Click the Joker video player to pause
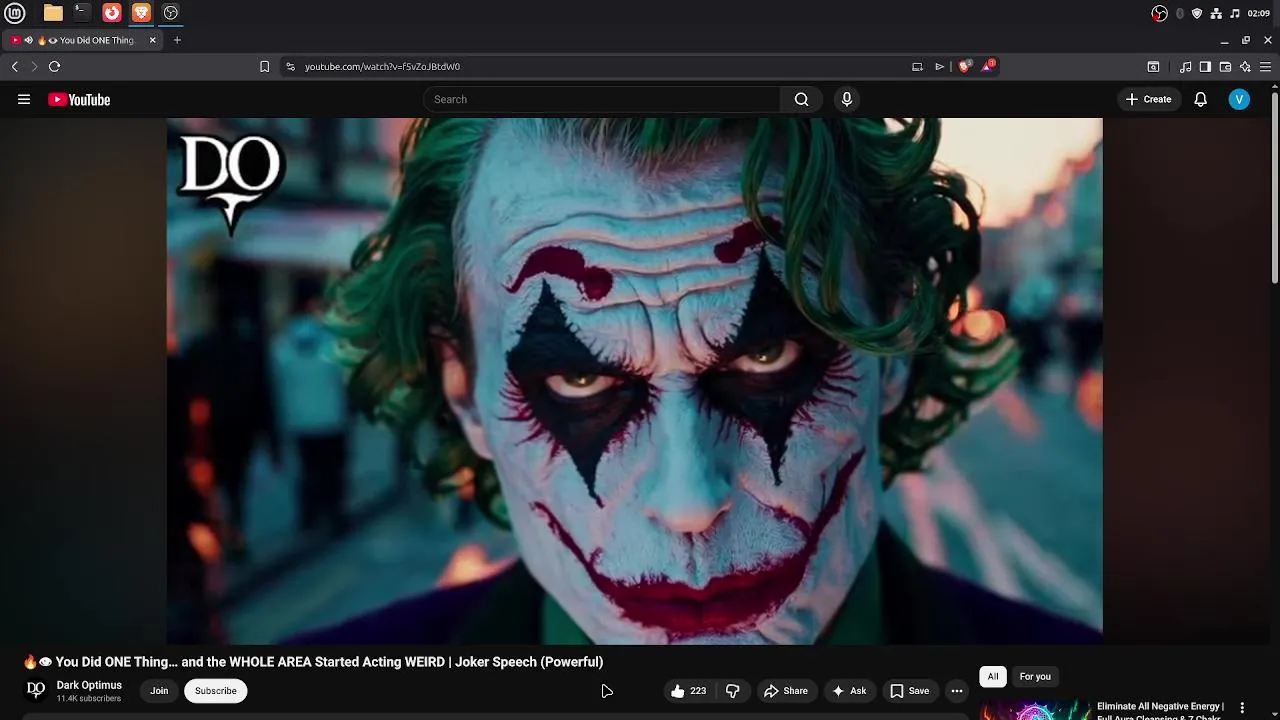The width and height of the screenshot is (1280, 720). (634, 381)
